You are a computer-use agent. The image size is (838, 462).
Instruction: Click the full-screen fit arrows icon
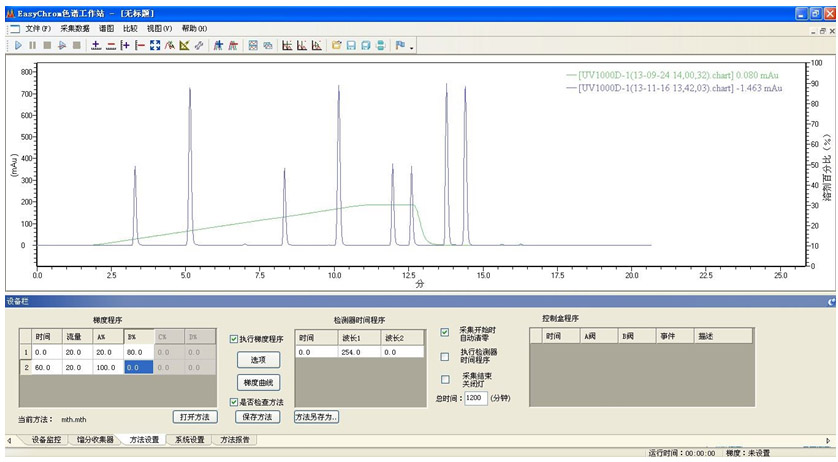(x=155, y=46)
